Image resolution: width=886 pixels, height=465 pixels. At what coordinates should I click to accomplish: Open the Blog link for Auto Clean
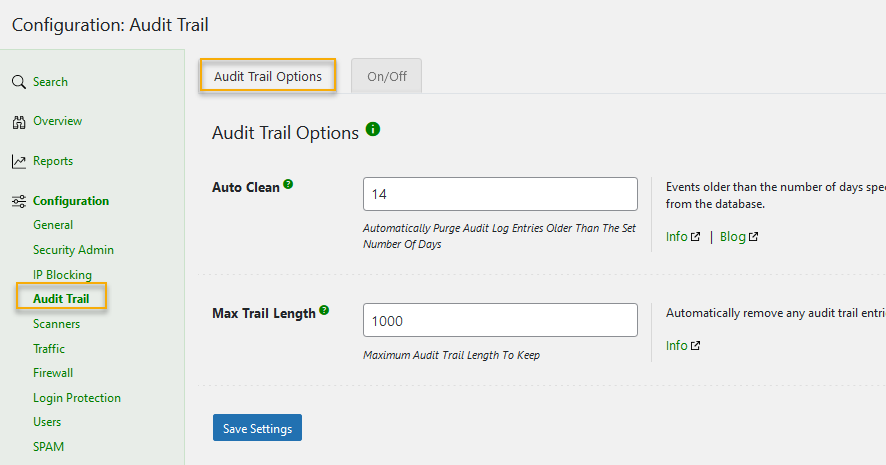tap(738, 237)
